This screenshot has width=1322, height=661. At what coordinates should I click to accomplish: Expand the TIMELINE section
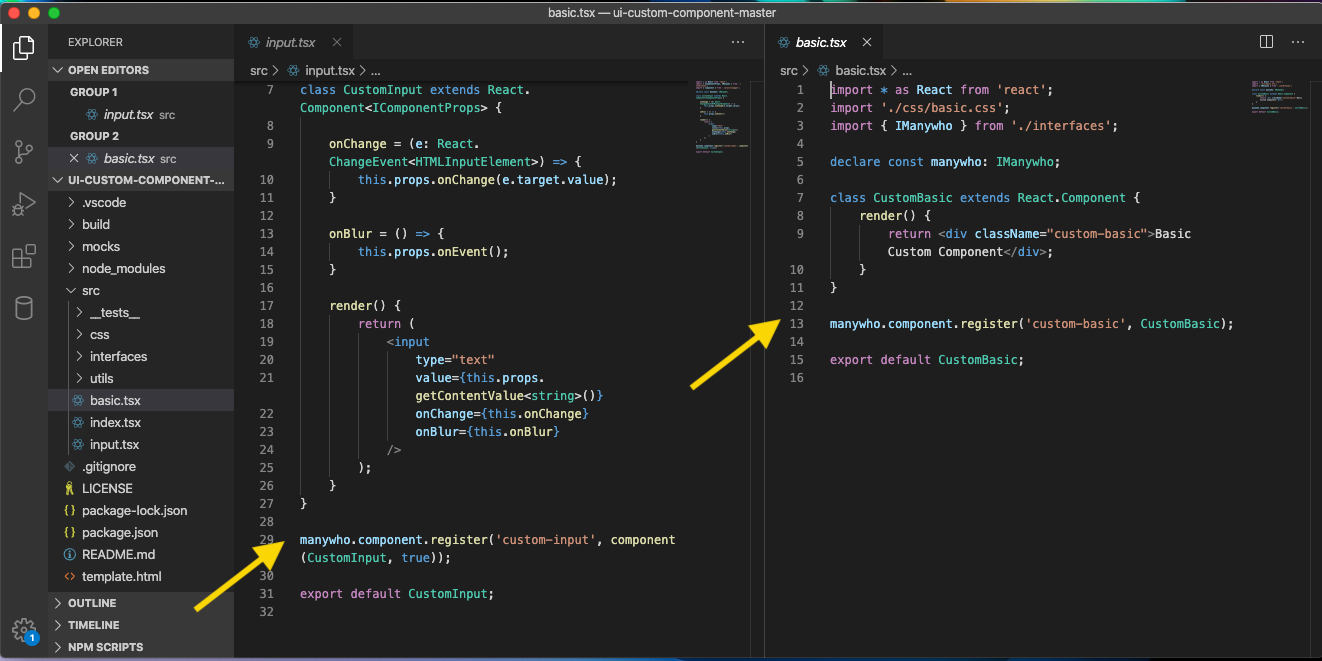(x=90, y=625)
